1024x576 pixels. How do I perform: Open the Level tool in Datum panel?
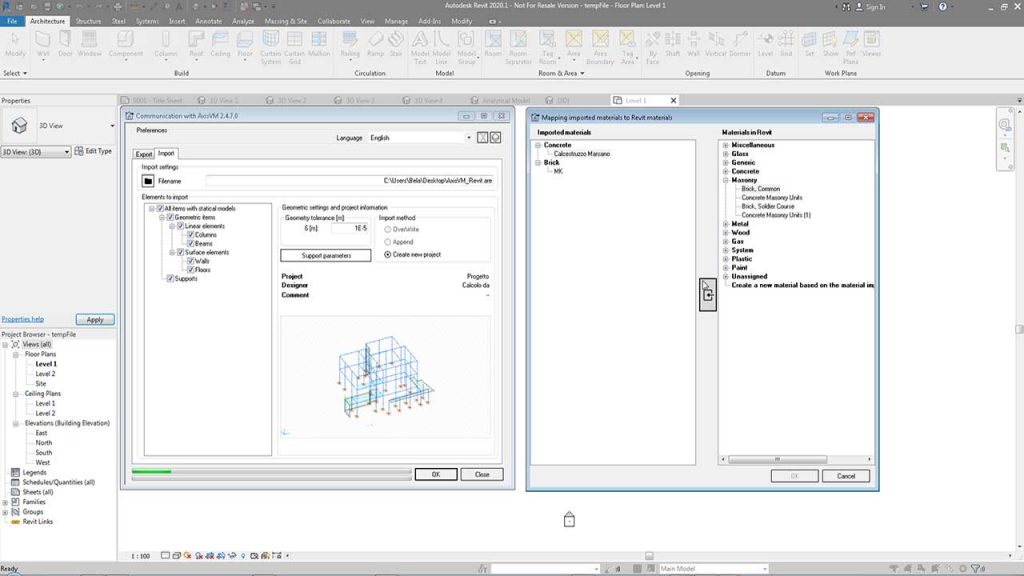click(x=766, y=45)
